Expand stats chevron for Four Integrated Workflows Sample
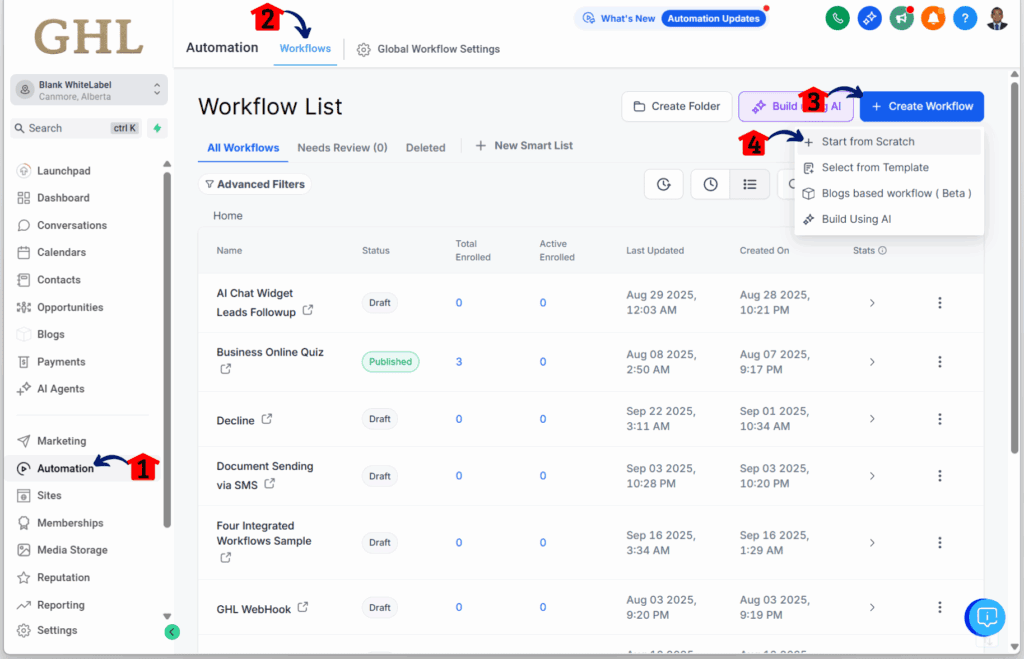This screenshot has width=1024, height=659. tap(872, 543)
